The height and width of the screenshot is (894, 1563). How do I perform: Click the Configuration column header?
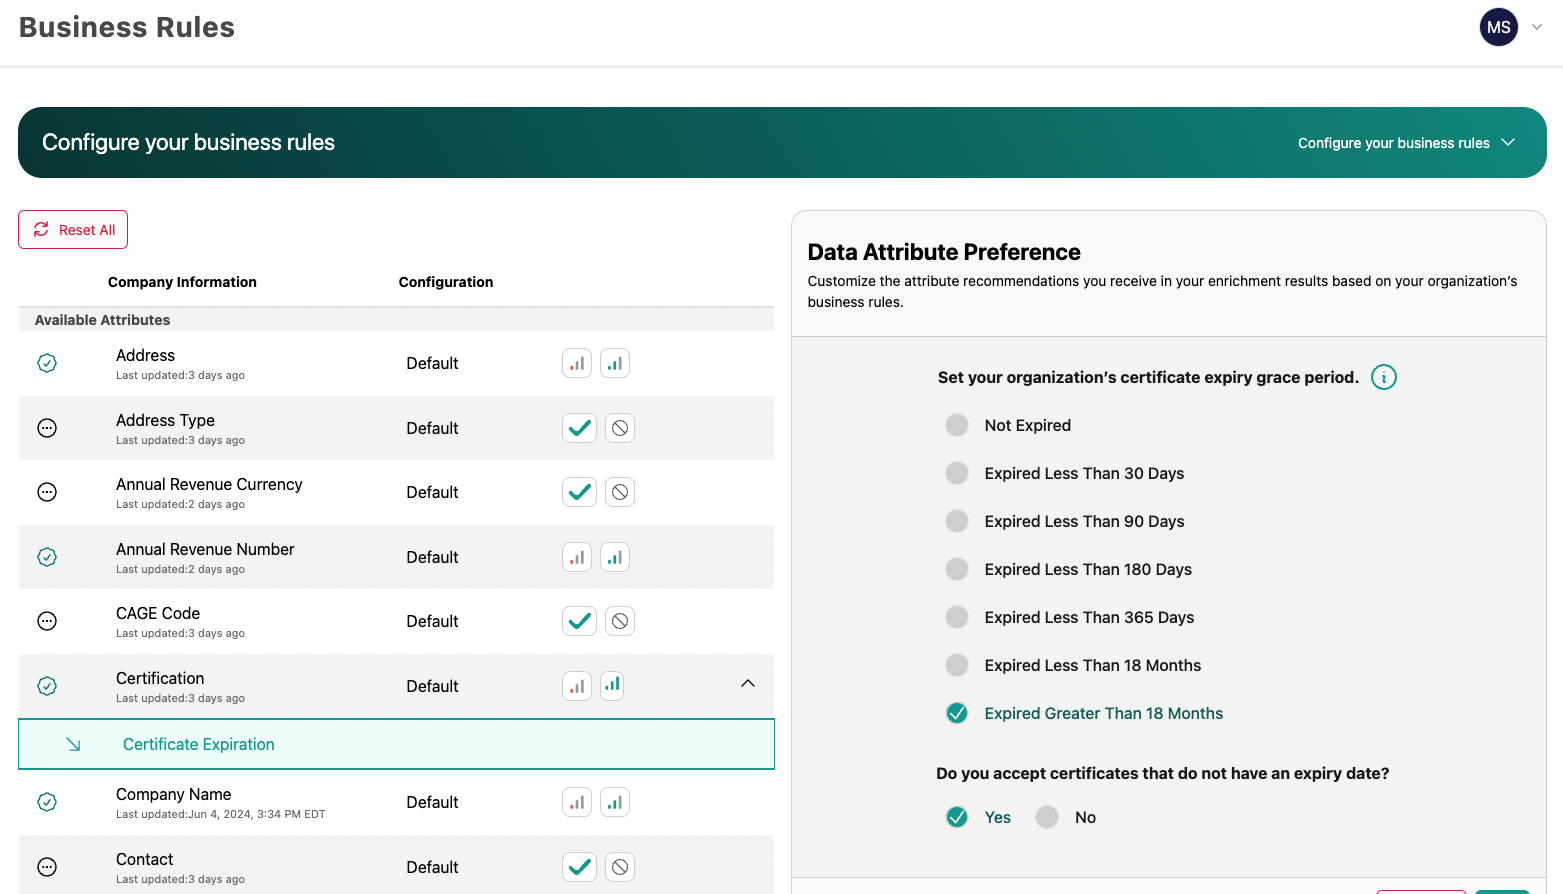pos(446,282)
